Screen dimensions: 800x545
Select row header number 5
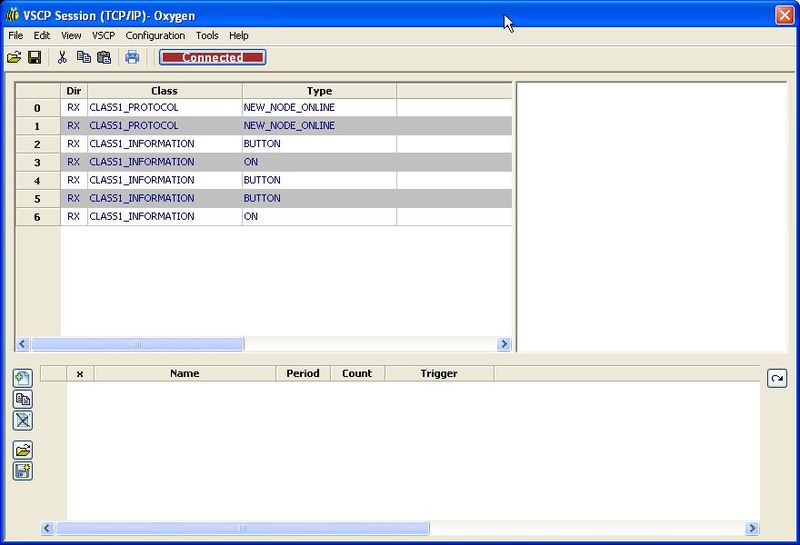[37, 198]
